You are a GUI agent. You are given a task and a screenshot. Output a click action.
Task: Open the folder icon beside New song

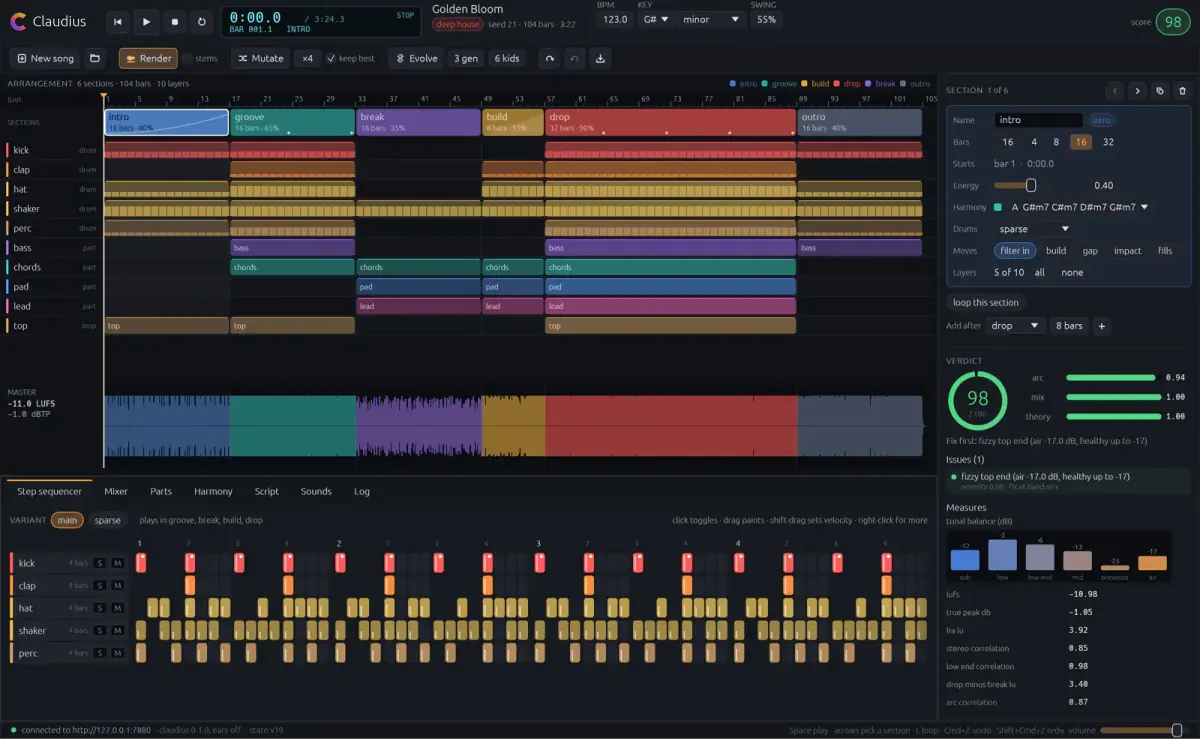[x=94, y=58]
